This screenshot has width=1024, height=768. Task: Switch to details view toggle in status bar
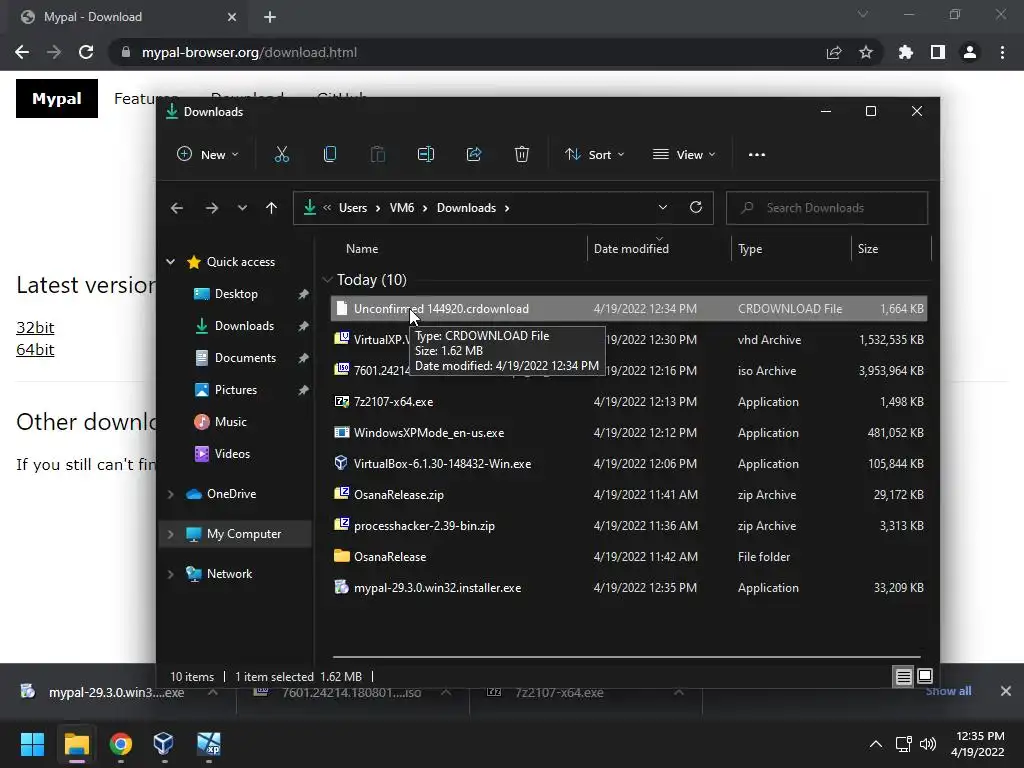903,676
